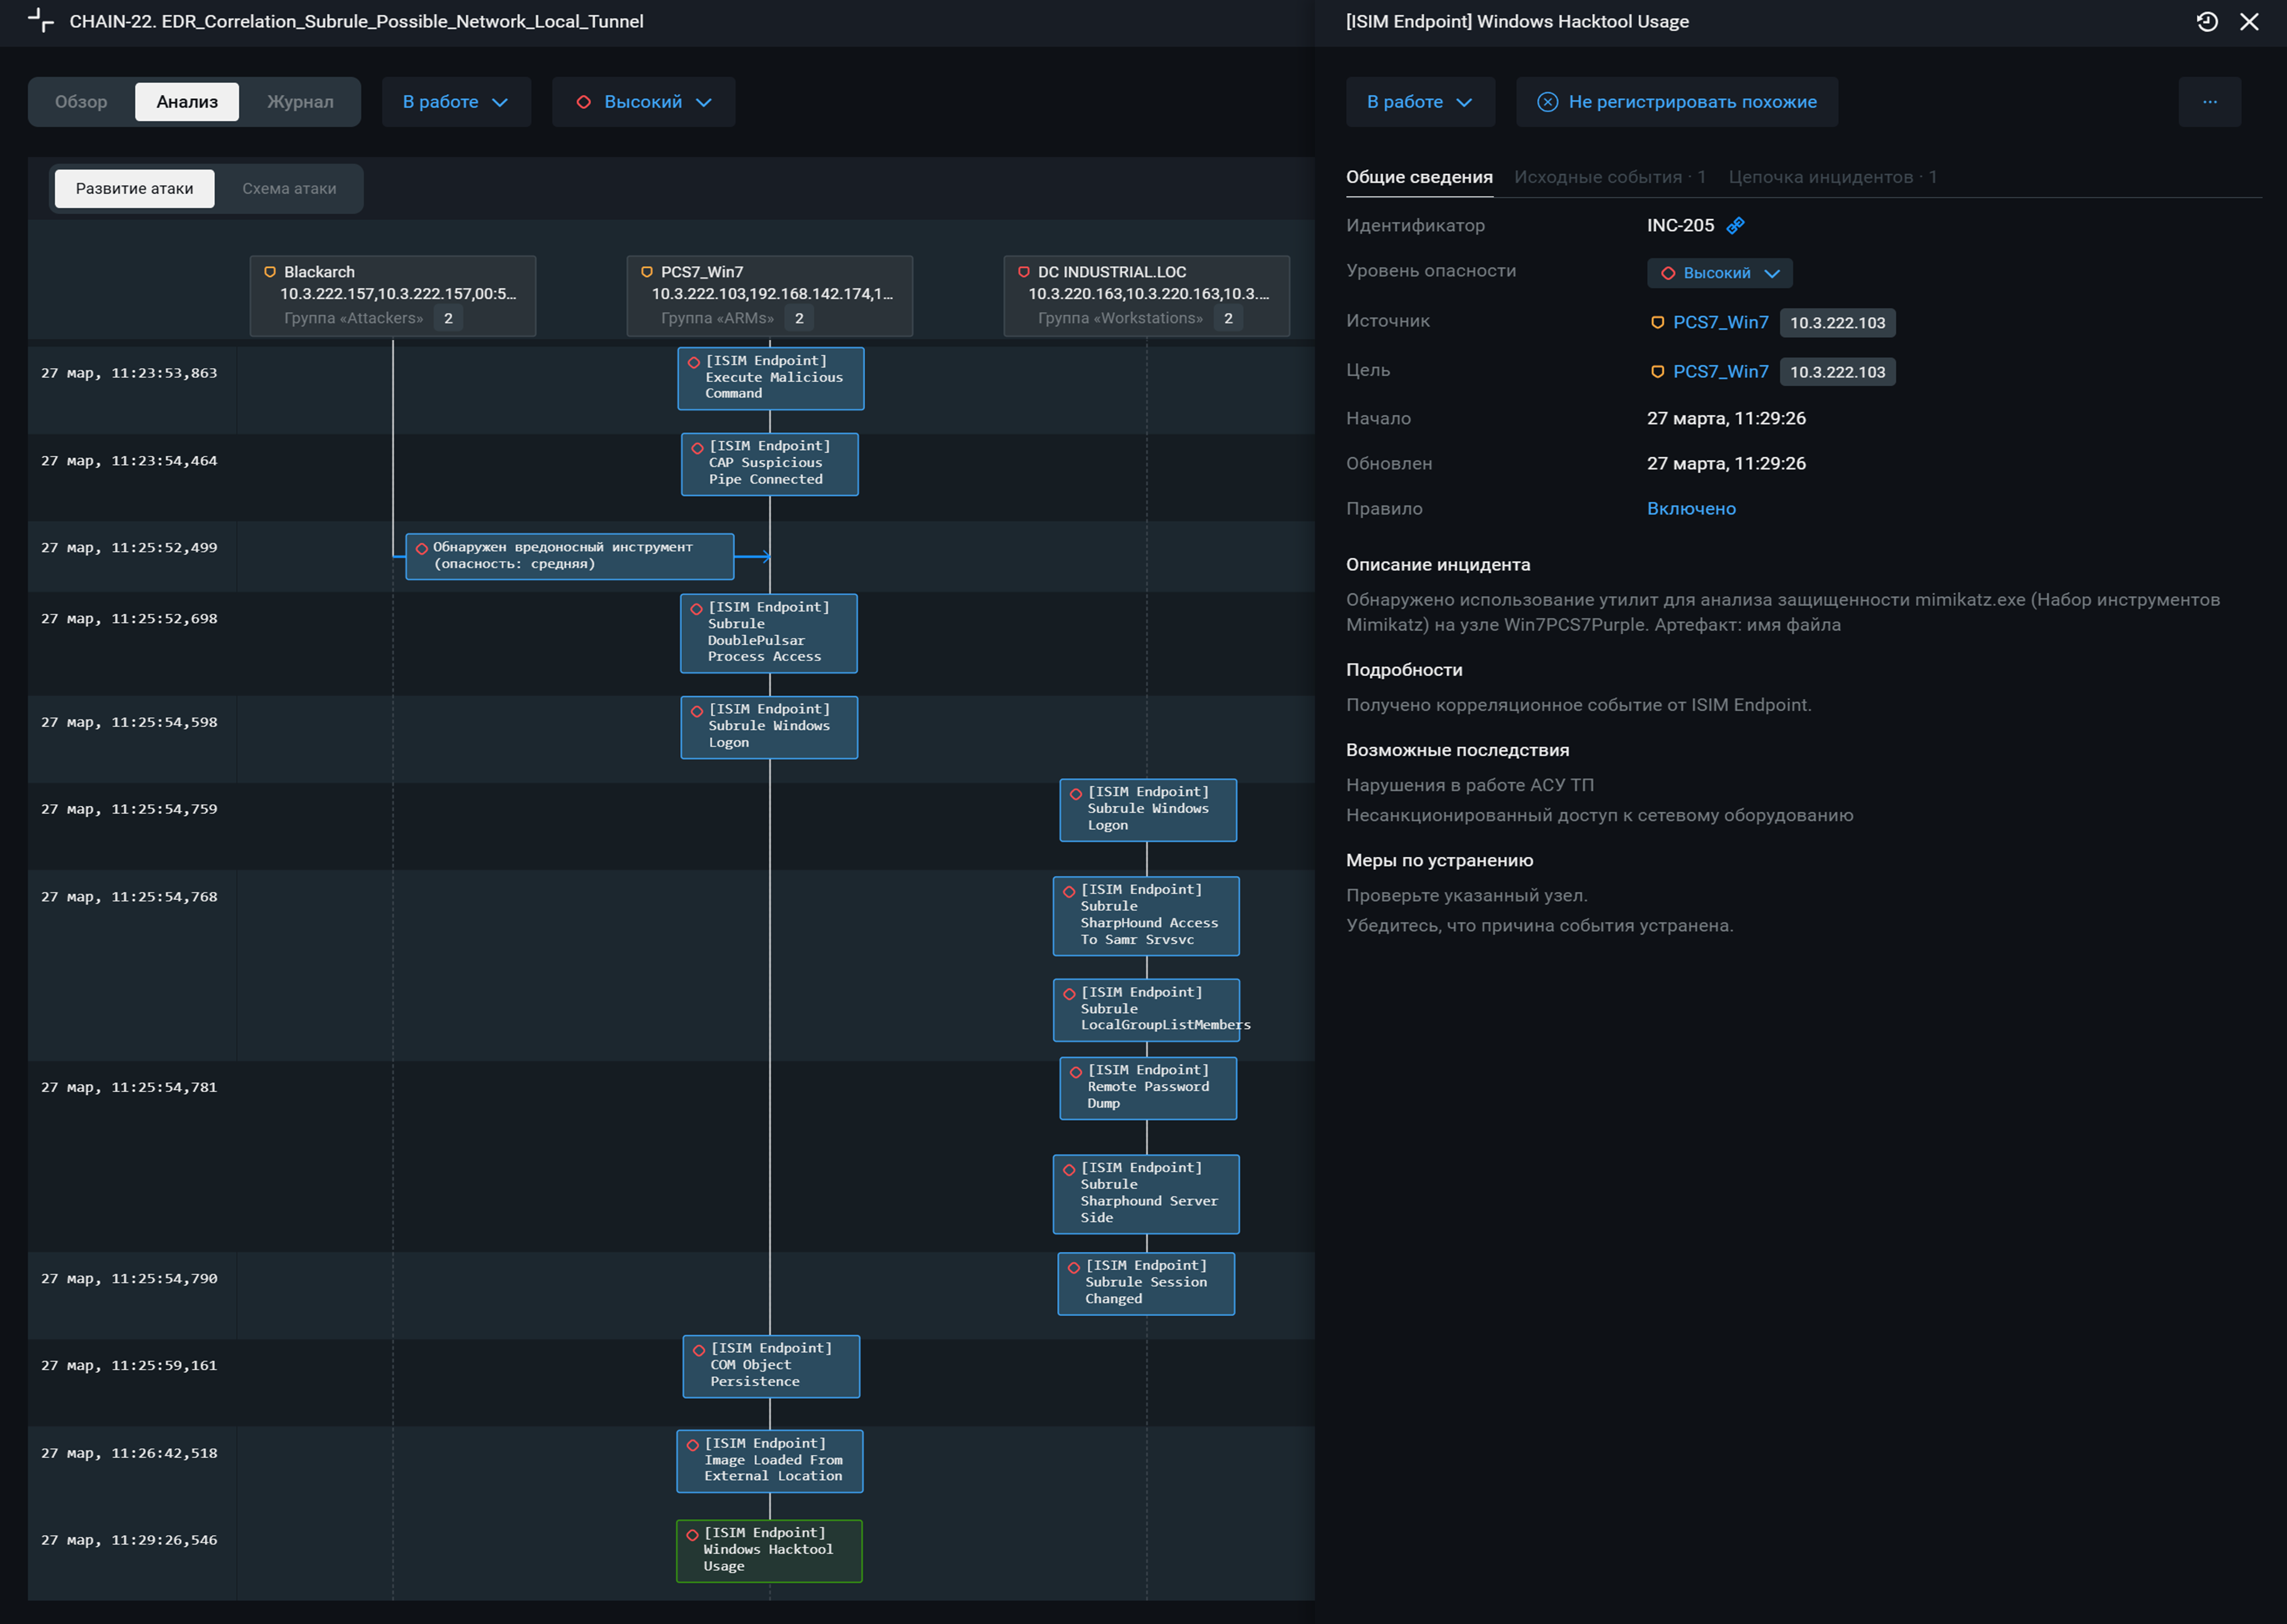Click Не регистрировать похожие button
Image resolution: width=2287 pixels, height=1624 pixels.
pos(1677,102)
